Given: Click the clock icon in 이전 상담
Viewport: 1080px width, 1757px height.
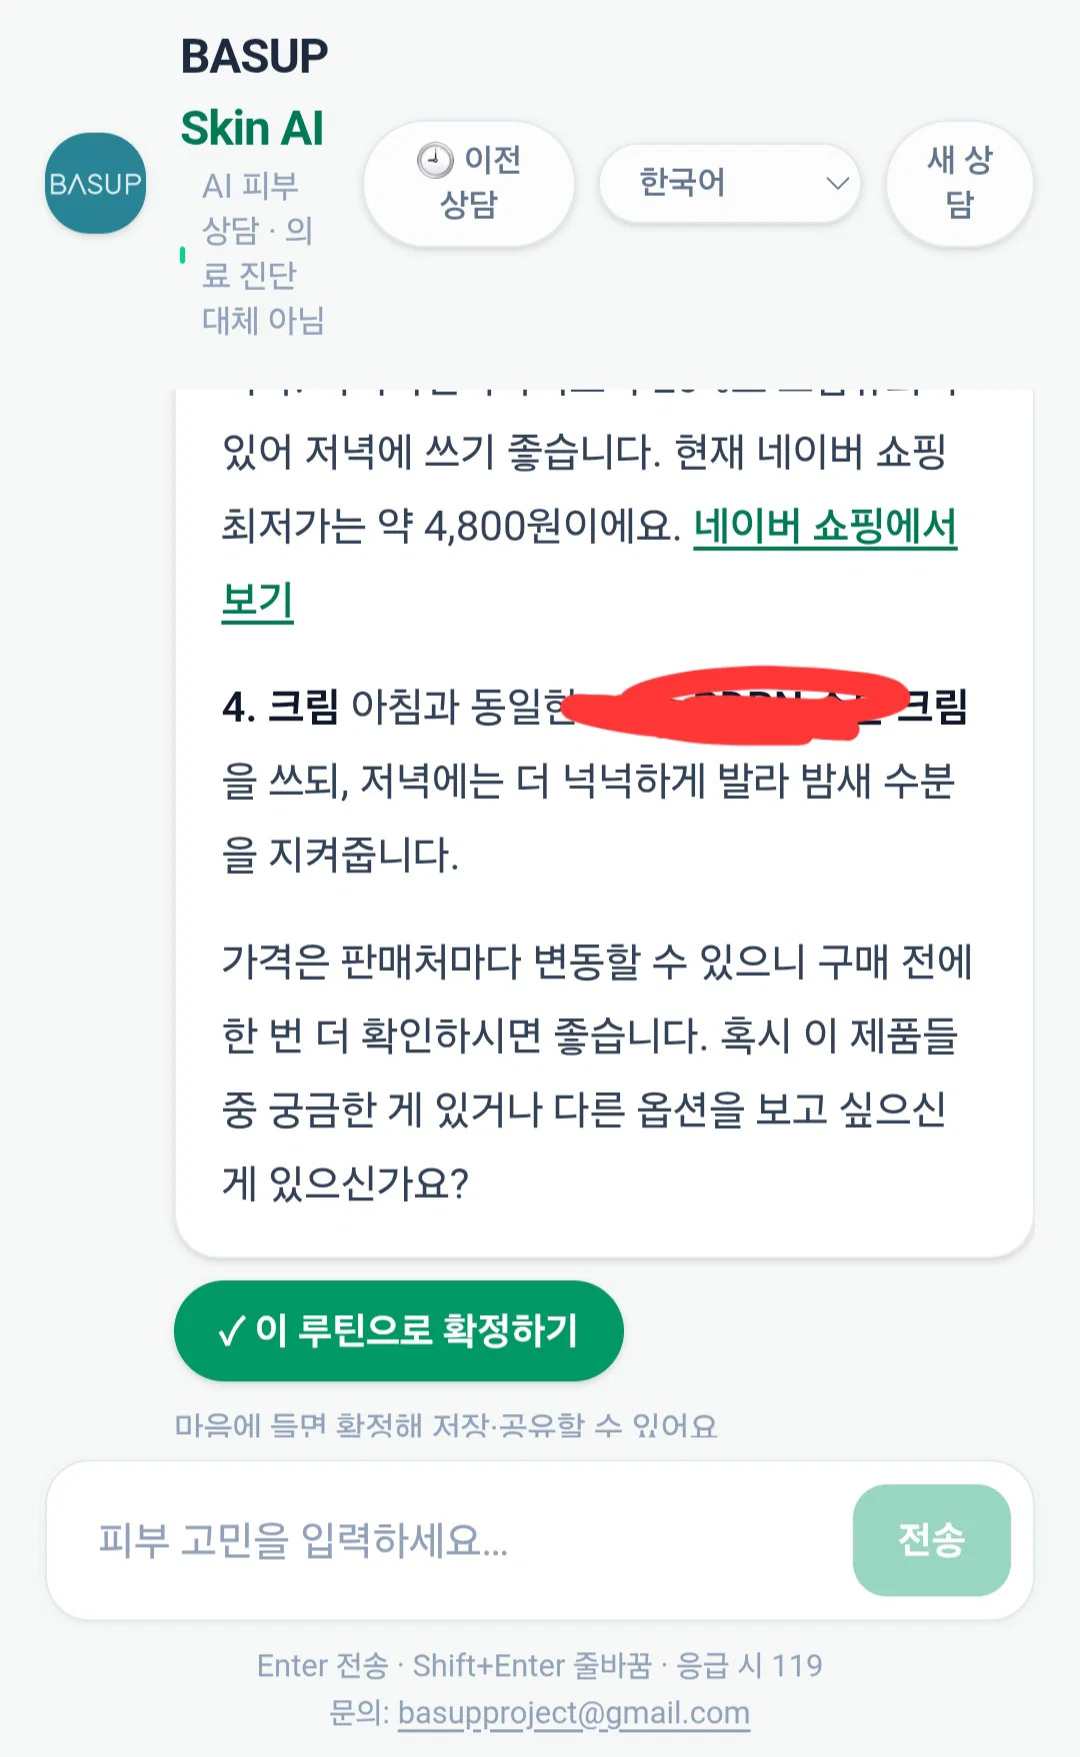Looking at the screenshot, I should [435, 160].
